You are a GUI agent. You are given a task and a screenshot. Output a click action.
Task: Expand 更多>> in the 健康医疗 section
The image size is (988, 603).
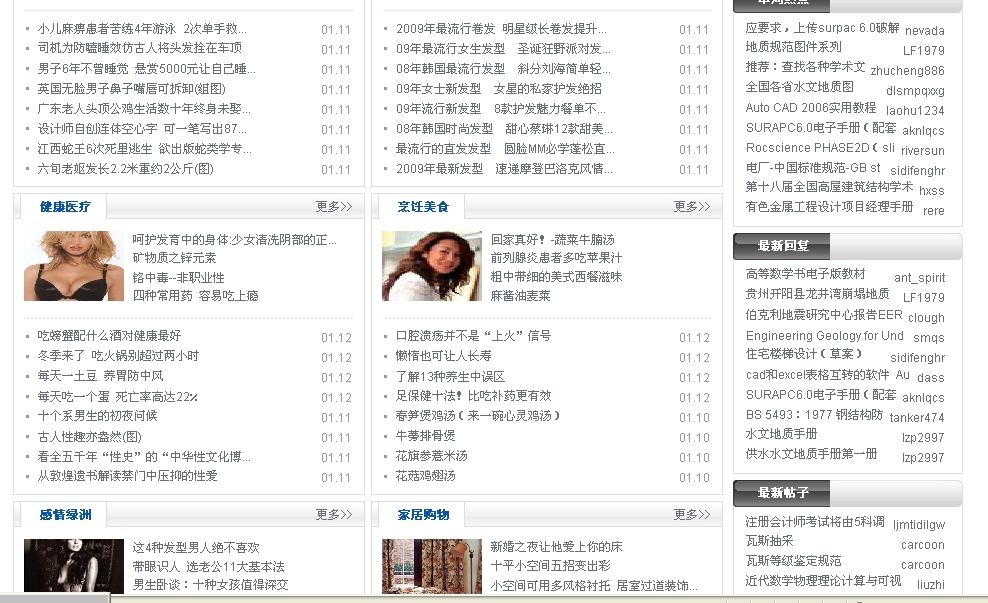(334, 207)
